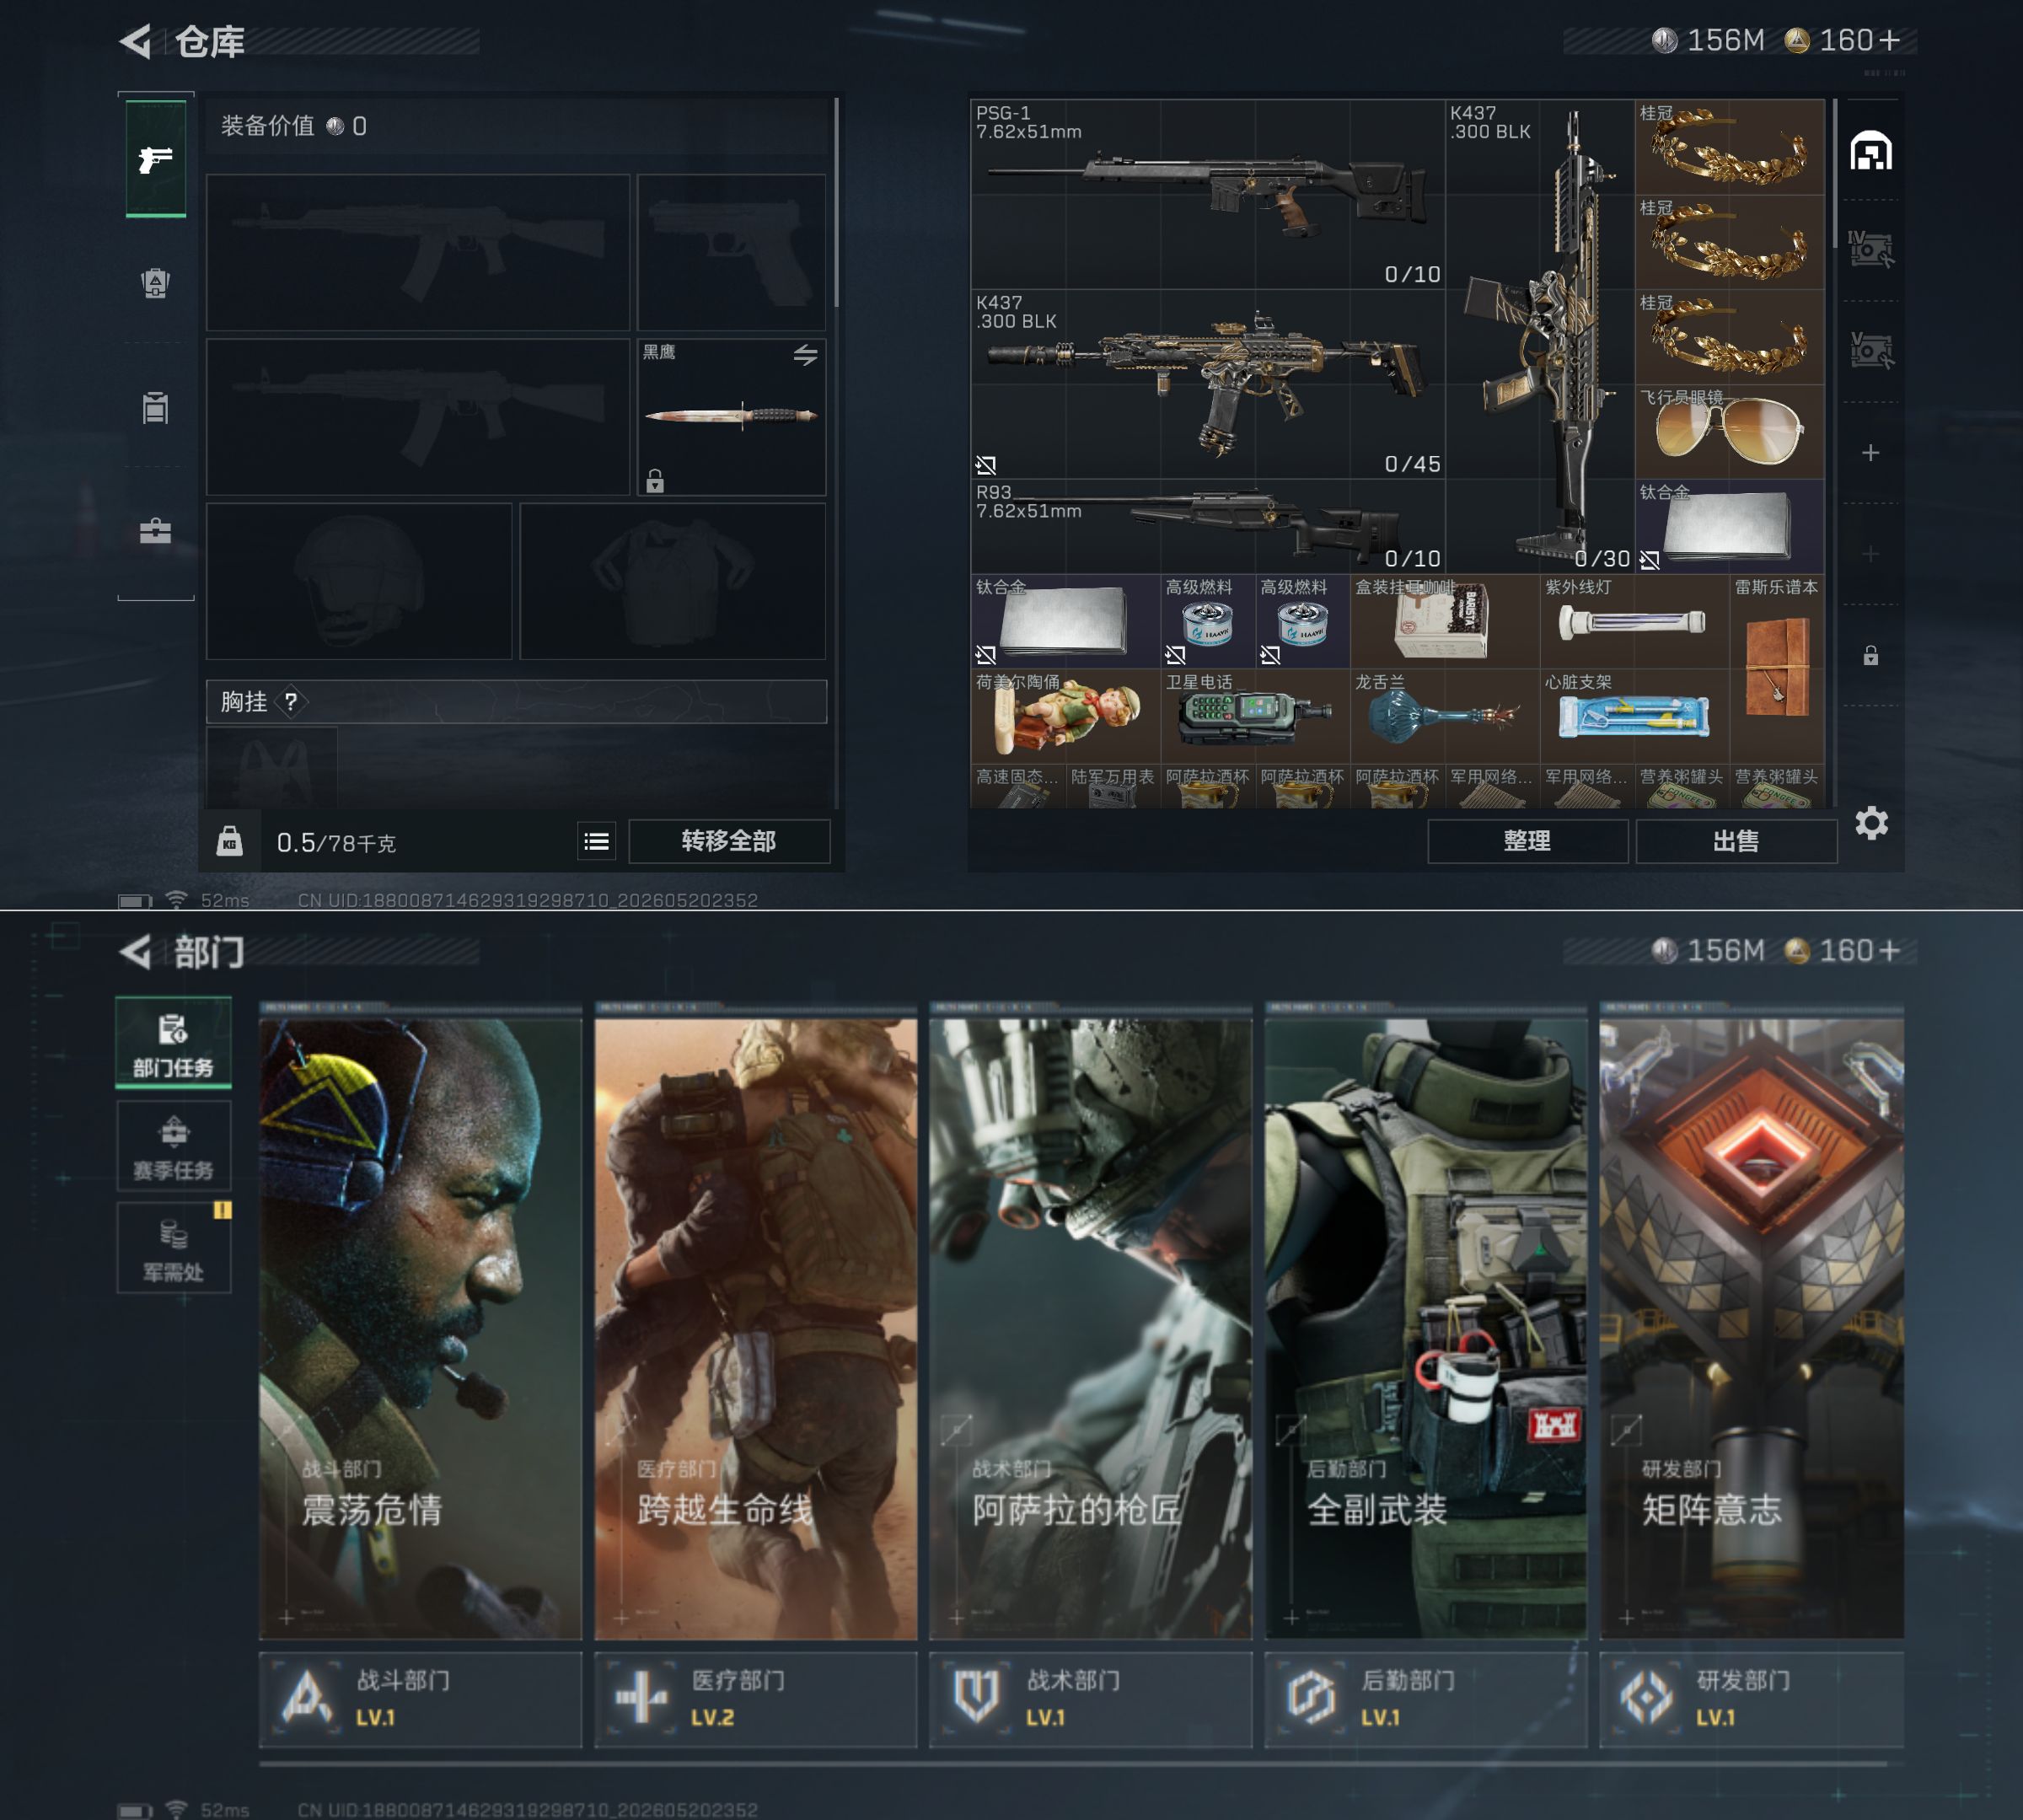Click the 装备价值 equipment value label
Image resolution: width=2023 pixels, height=1820 pixels.
267,126
